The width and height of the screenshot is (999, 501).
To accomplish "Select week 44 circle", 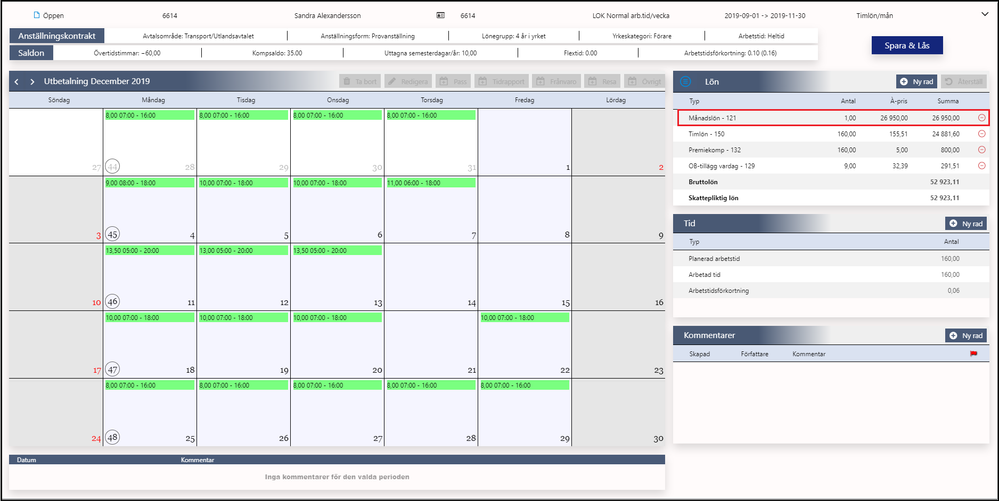I will pos(112,166).
